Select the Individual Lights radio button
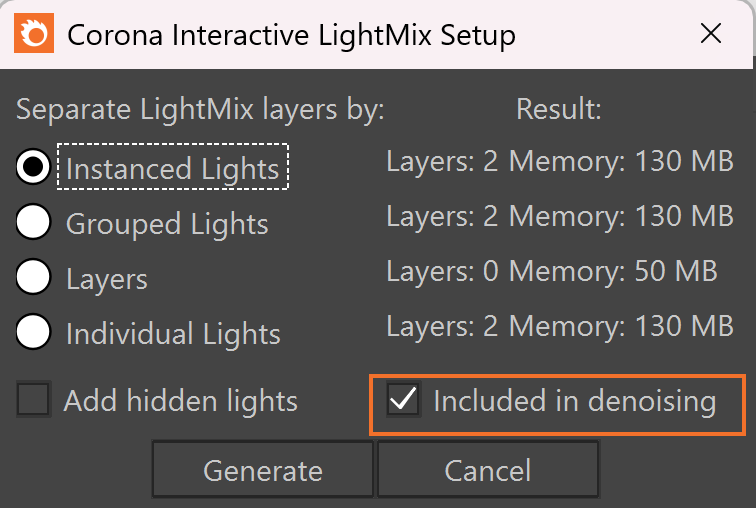 [x=33, y=332]
